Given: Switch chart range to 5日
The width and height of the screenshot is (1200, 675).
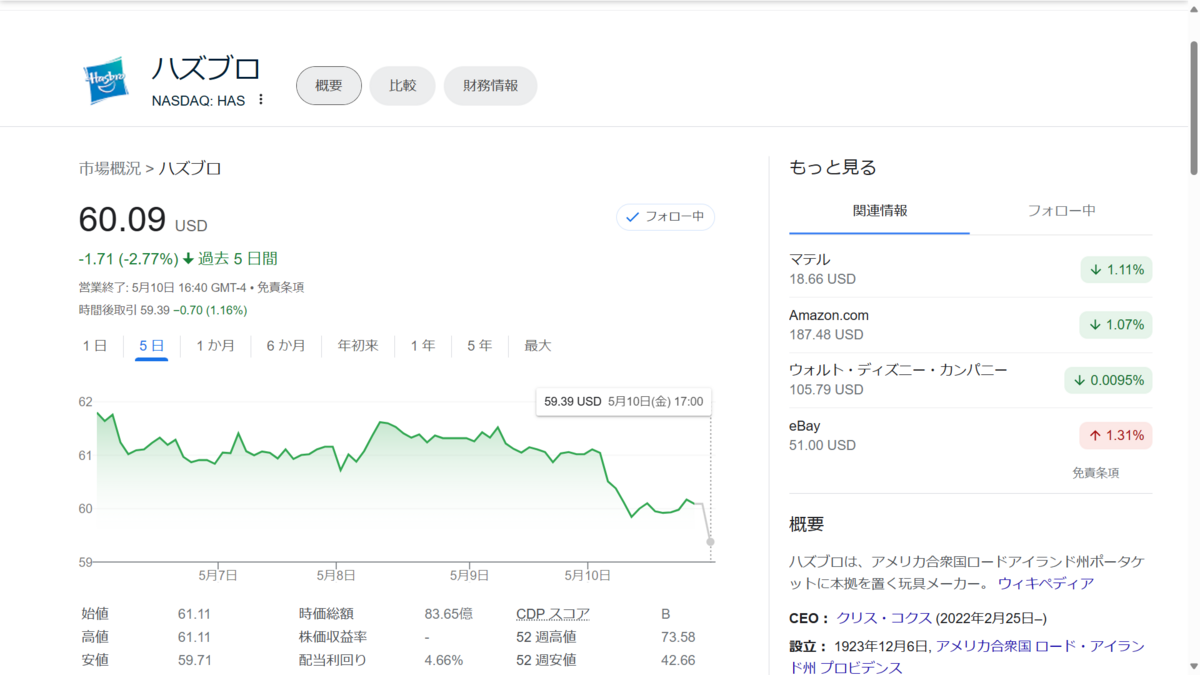Looking at the screenshot, I should pos(151,346).
